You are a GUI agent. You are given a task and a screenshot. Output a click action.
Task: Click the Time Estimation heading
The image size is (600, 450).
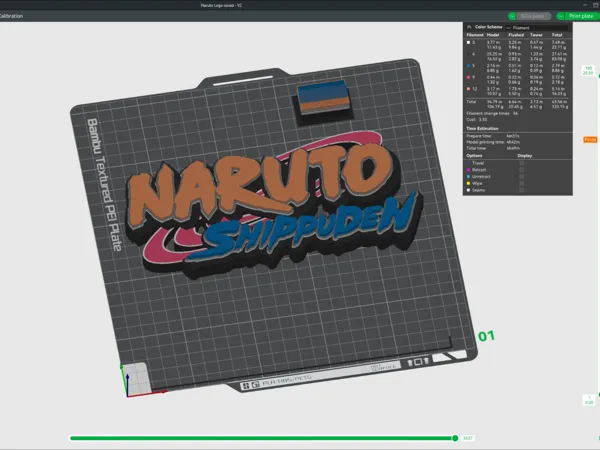[x=482, y=128]
